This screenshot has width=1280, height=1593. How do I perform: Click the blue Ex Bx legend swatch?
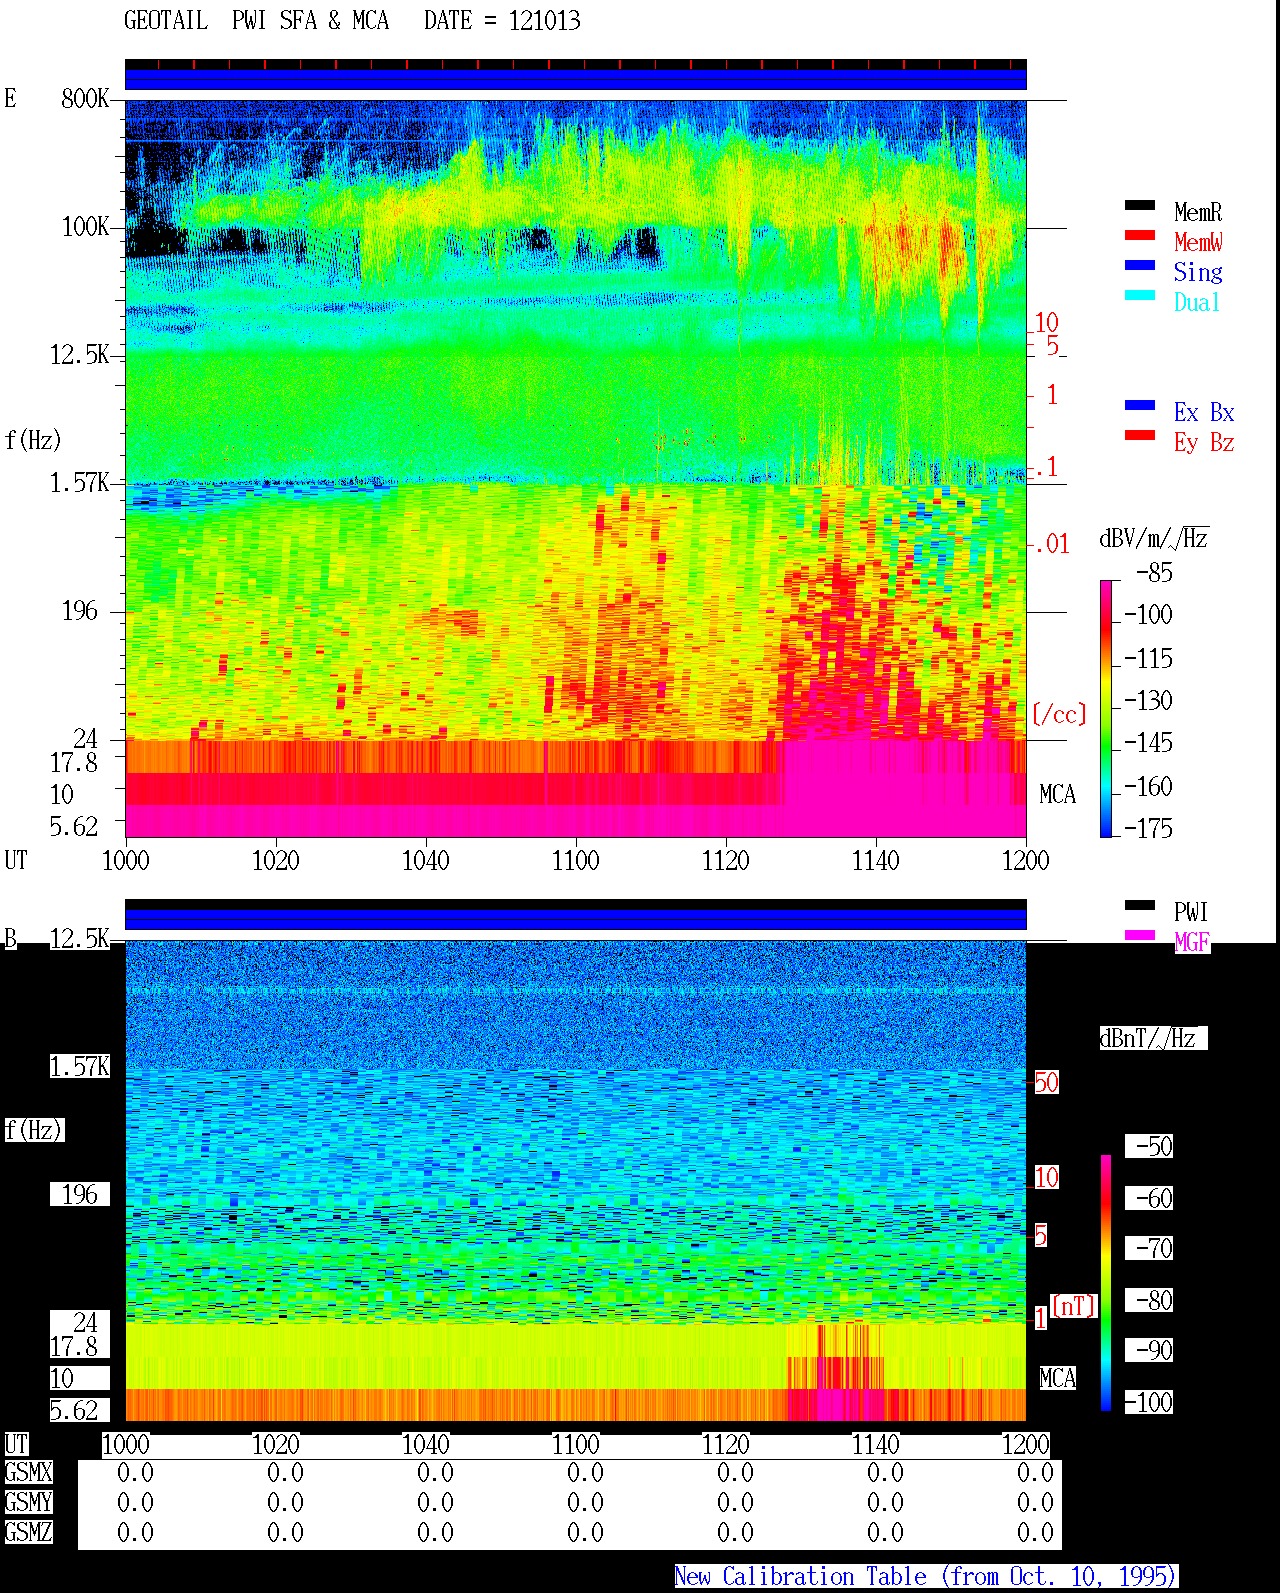click(1140, 406)
